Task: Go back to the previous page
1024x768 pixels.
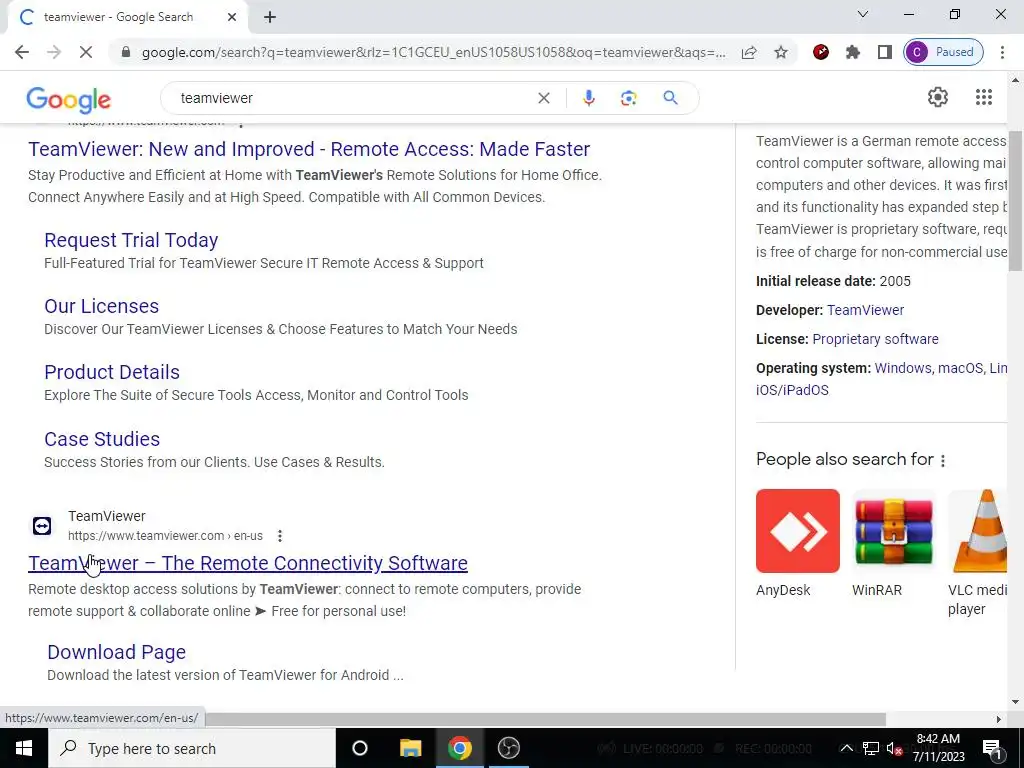Action: [22, 52]
